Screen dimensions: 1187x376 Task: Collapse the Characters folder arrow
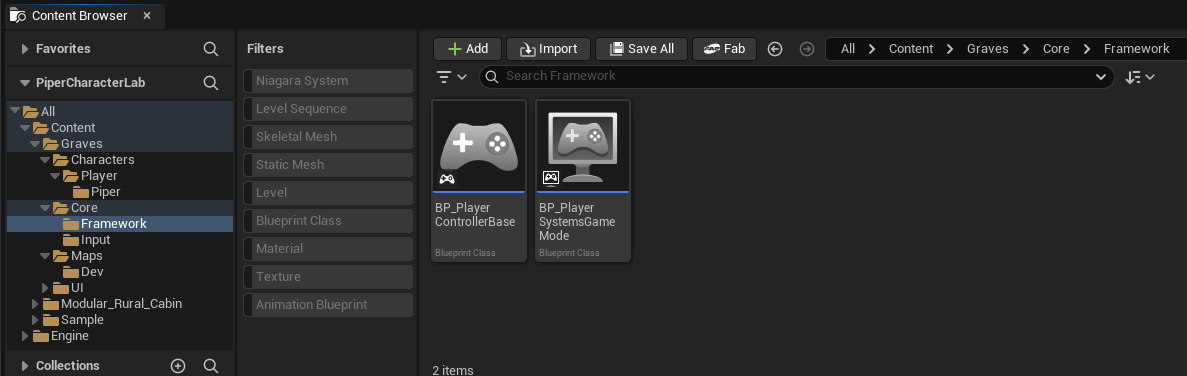point(45,160)
